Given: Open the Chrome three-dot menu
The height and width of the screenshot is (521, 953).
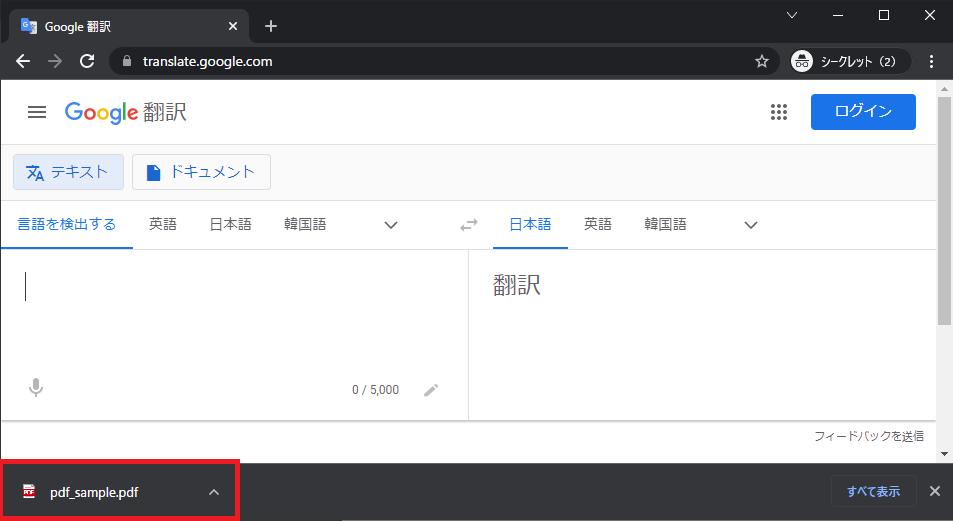Looking at the screenshot, I should (931, 61).
